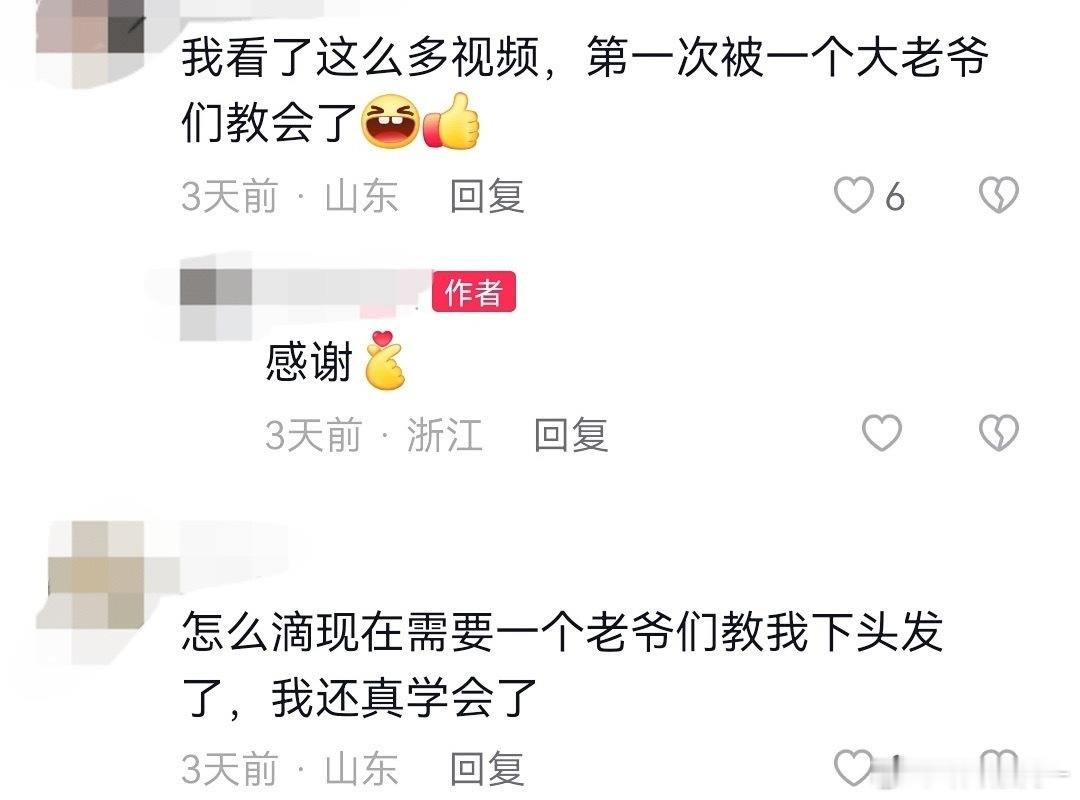This screenshot has width=1080, height=800.
Task: Like the first comment with 6 likes
Action: point(853,194)
